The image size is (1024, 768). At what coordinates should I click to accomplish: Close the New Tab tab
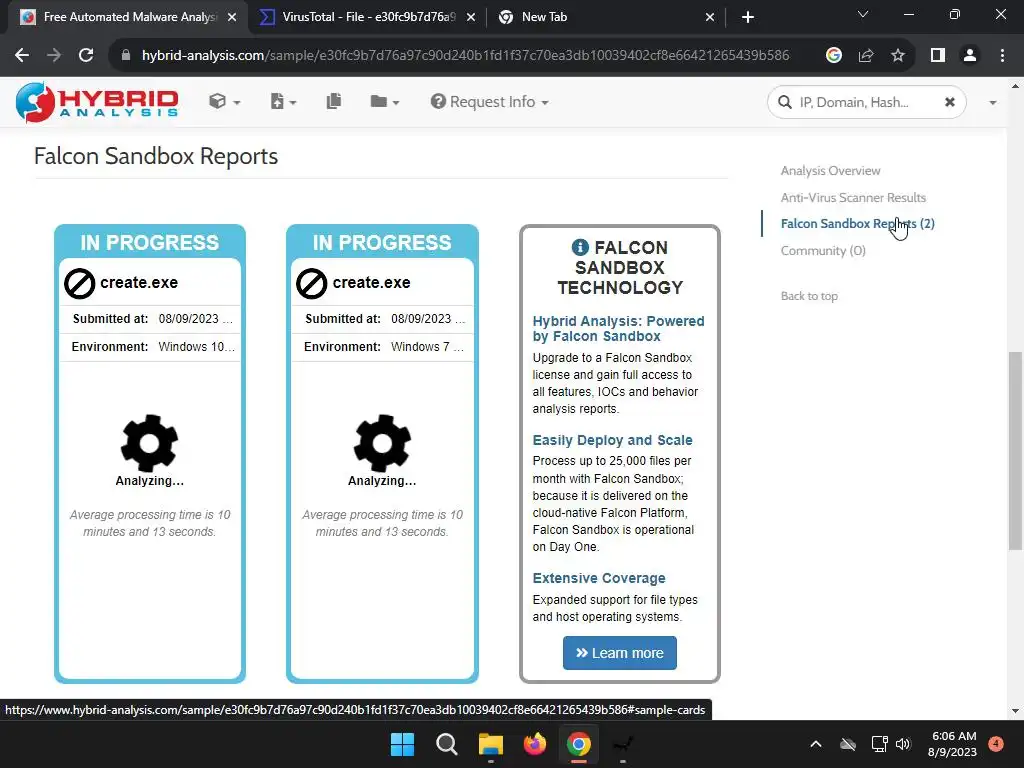(x=710, y=18)
